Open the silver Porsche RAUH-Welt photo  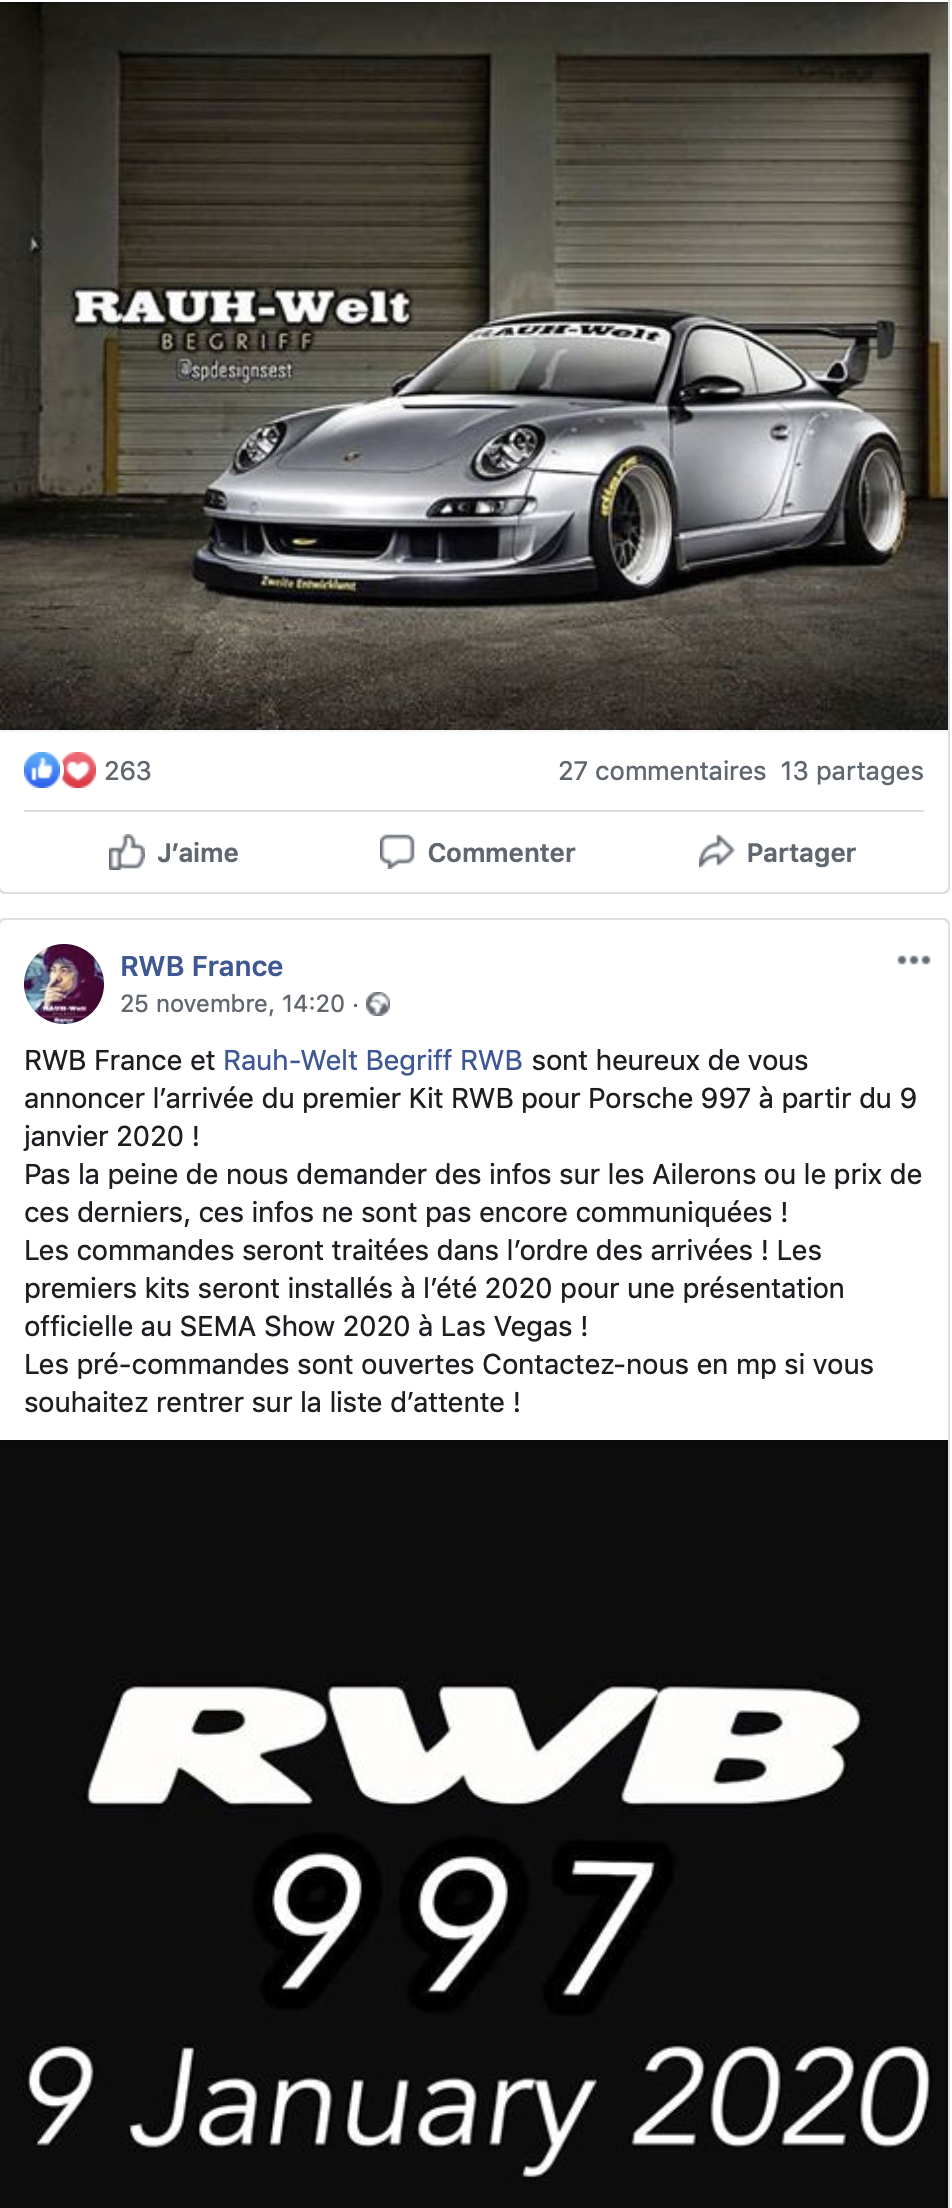(x=474, y=365)
